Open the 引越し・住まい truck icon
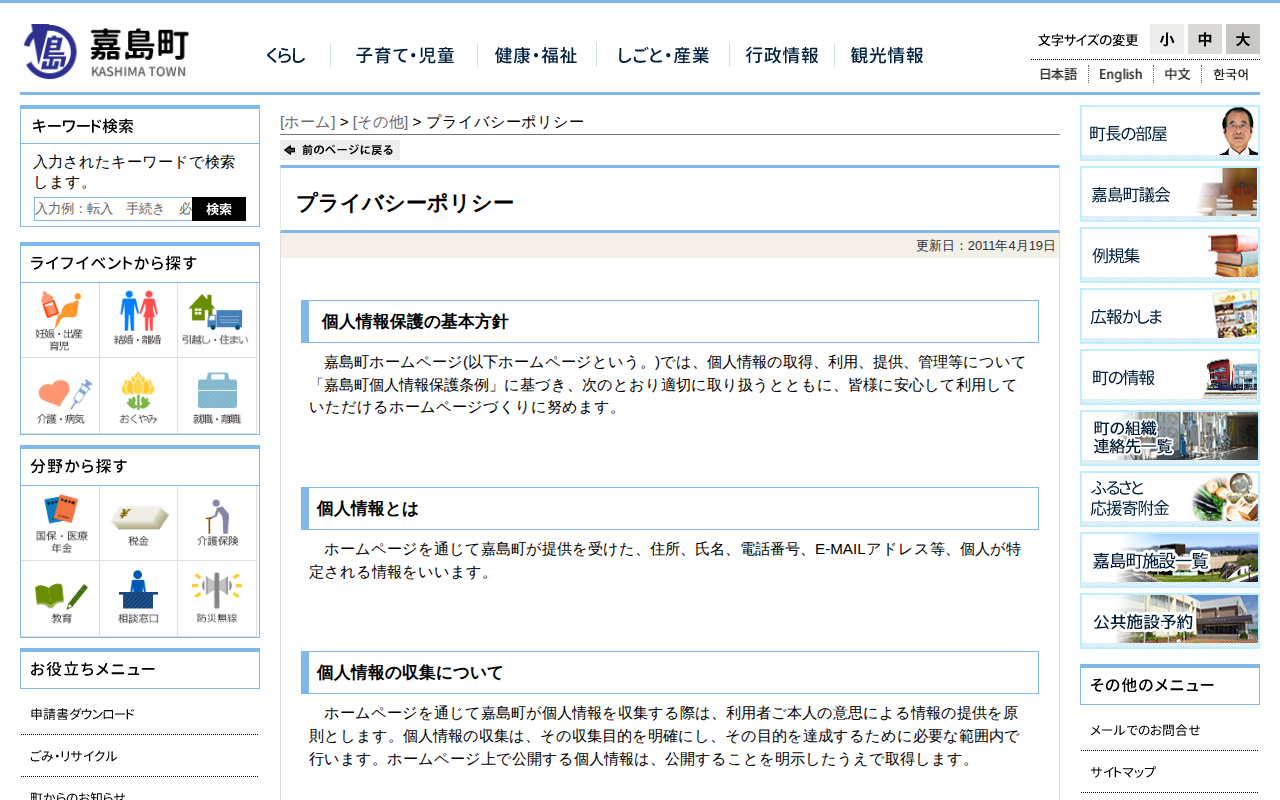1280x800 pixels. (x=216, y=321)
